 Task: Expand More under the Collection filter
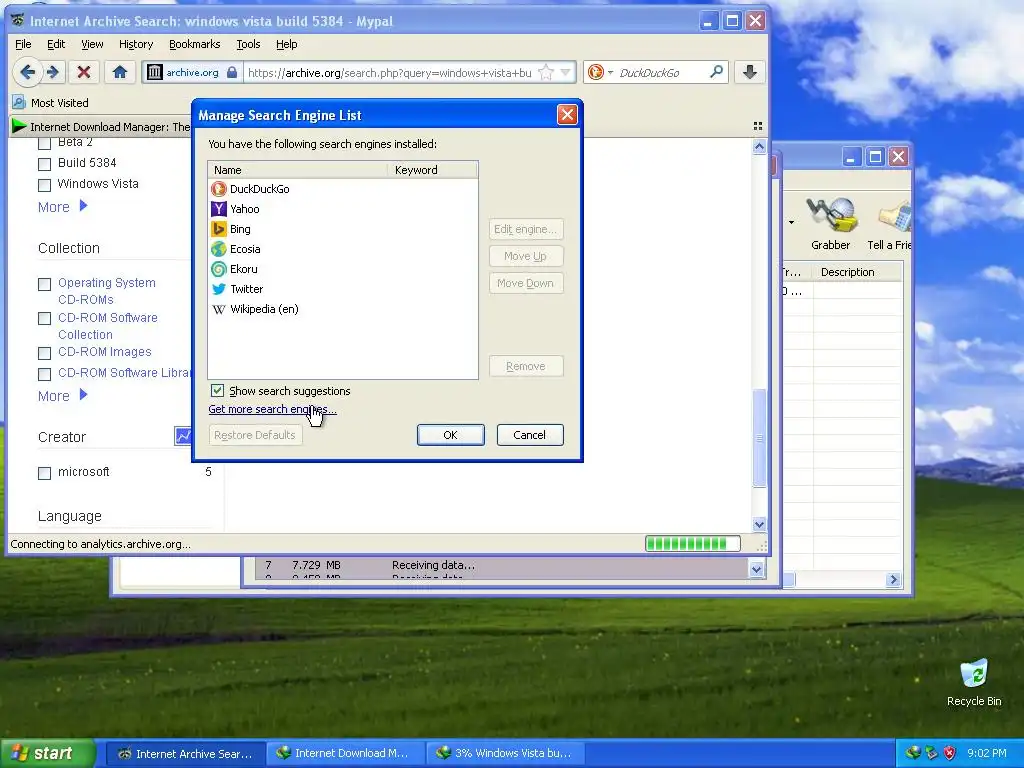(63, 396)
